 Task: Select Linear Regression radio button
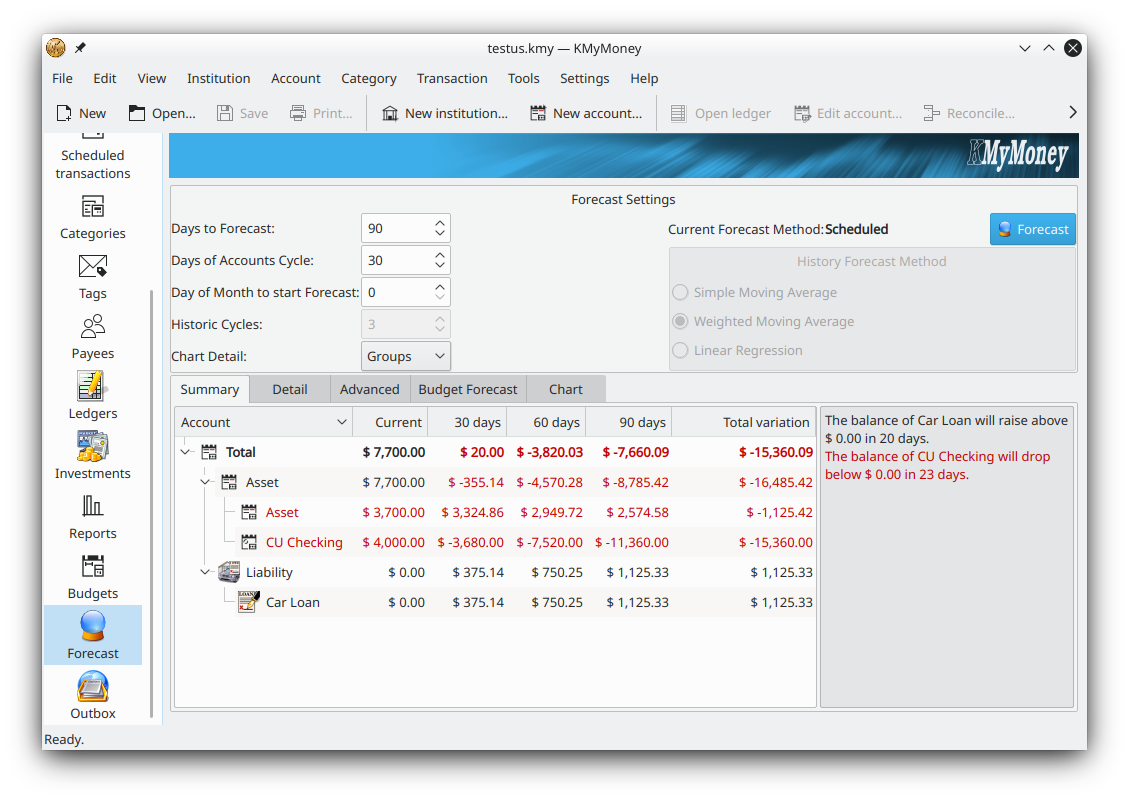(680, 351)
